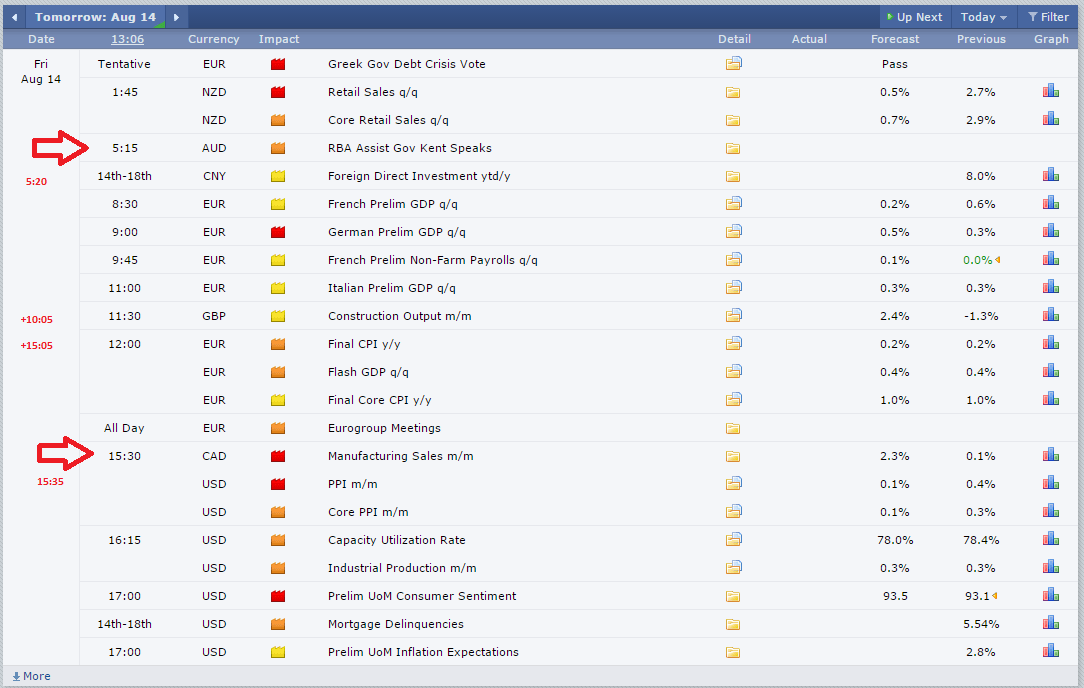This screenshot has height=688, width=1084.
Task: Click red impact icon for Greek Gov Debt Crisis Vote
Action: [x=278, y=64]
